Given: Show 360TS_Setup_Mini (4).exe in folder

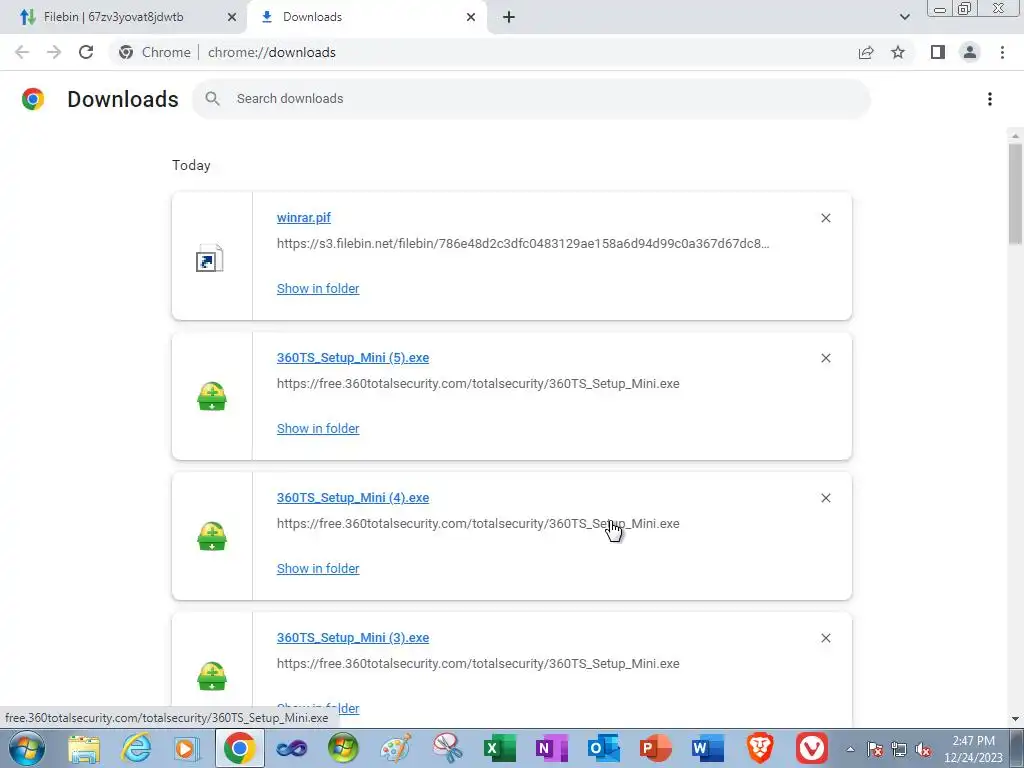Looking at the screenshot, I should pyautogui.click(x=318, y=568).
